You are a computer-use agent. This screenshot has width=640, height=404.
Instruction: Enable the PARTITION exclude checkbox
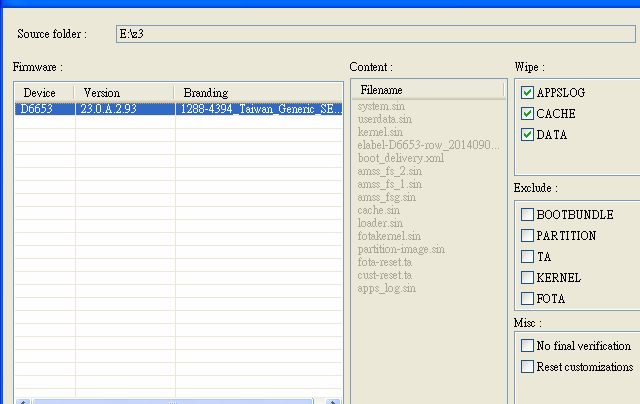[527, 235]
